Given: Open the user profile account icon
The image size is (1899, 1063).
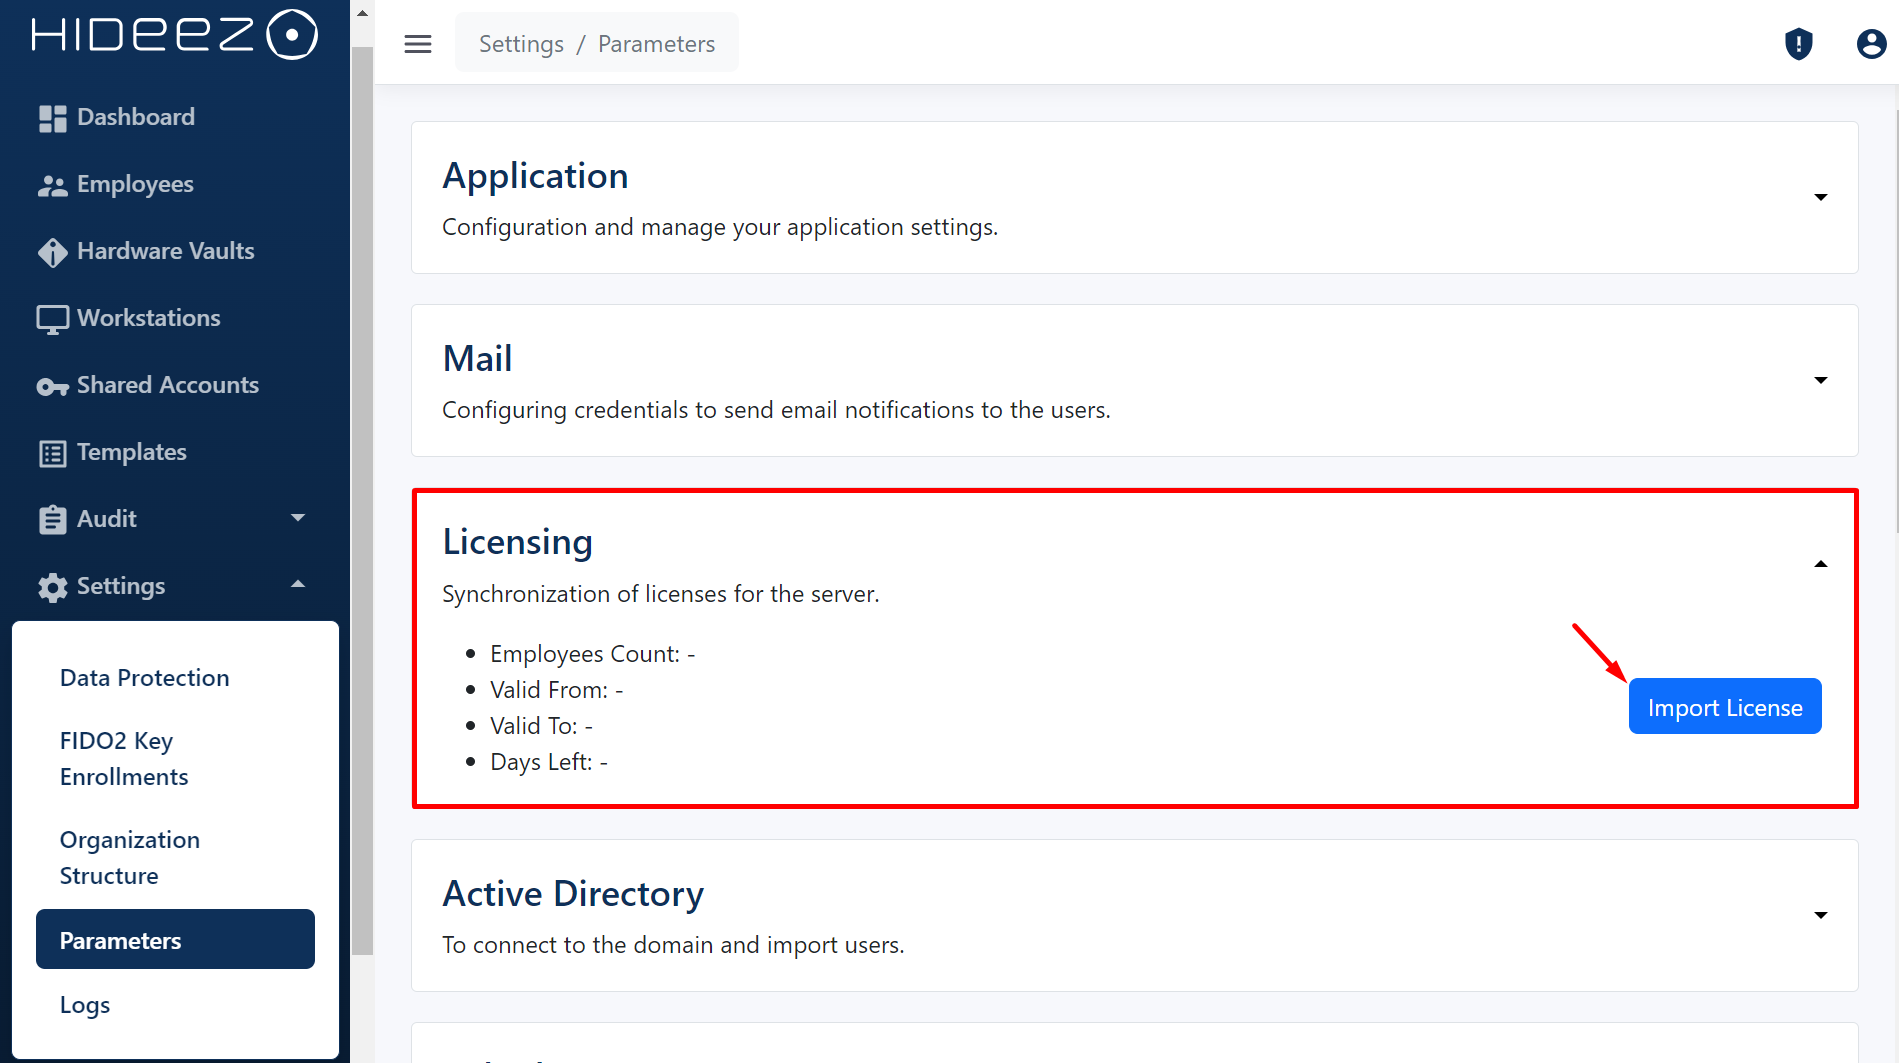Looking at the screenshot, I should 1870,44.
